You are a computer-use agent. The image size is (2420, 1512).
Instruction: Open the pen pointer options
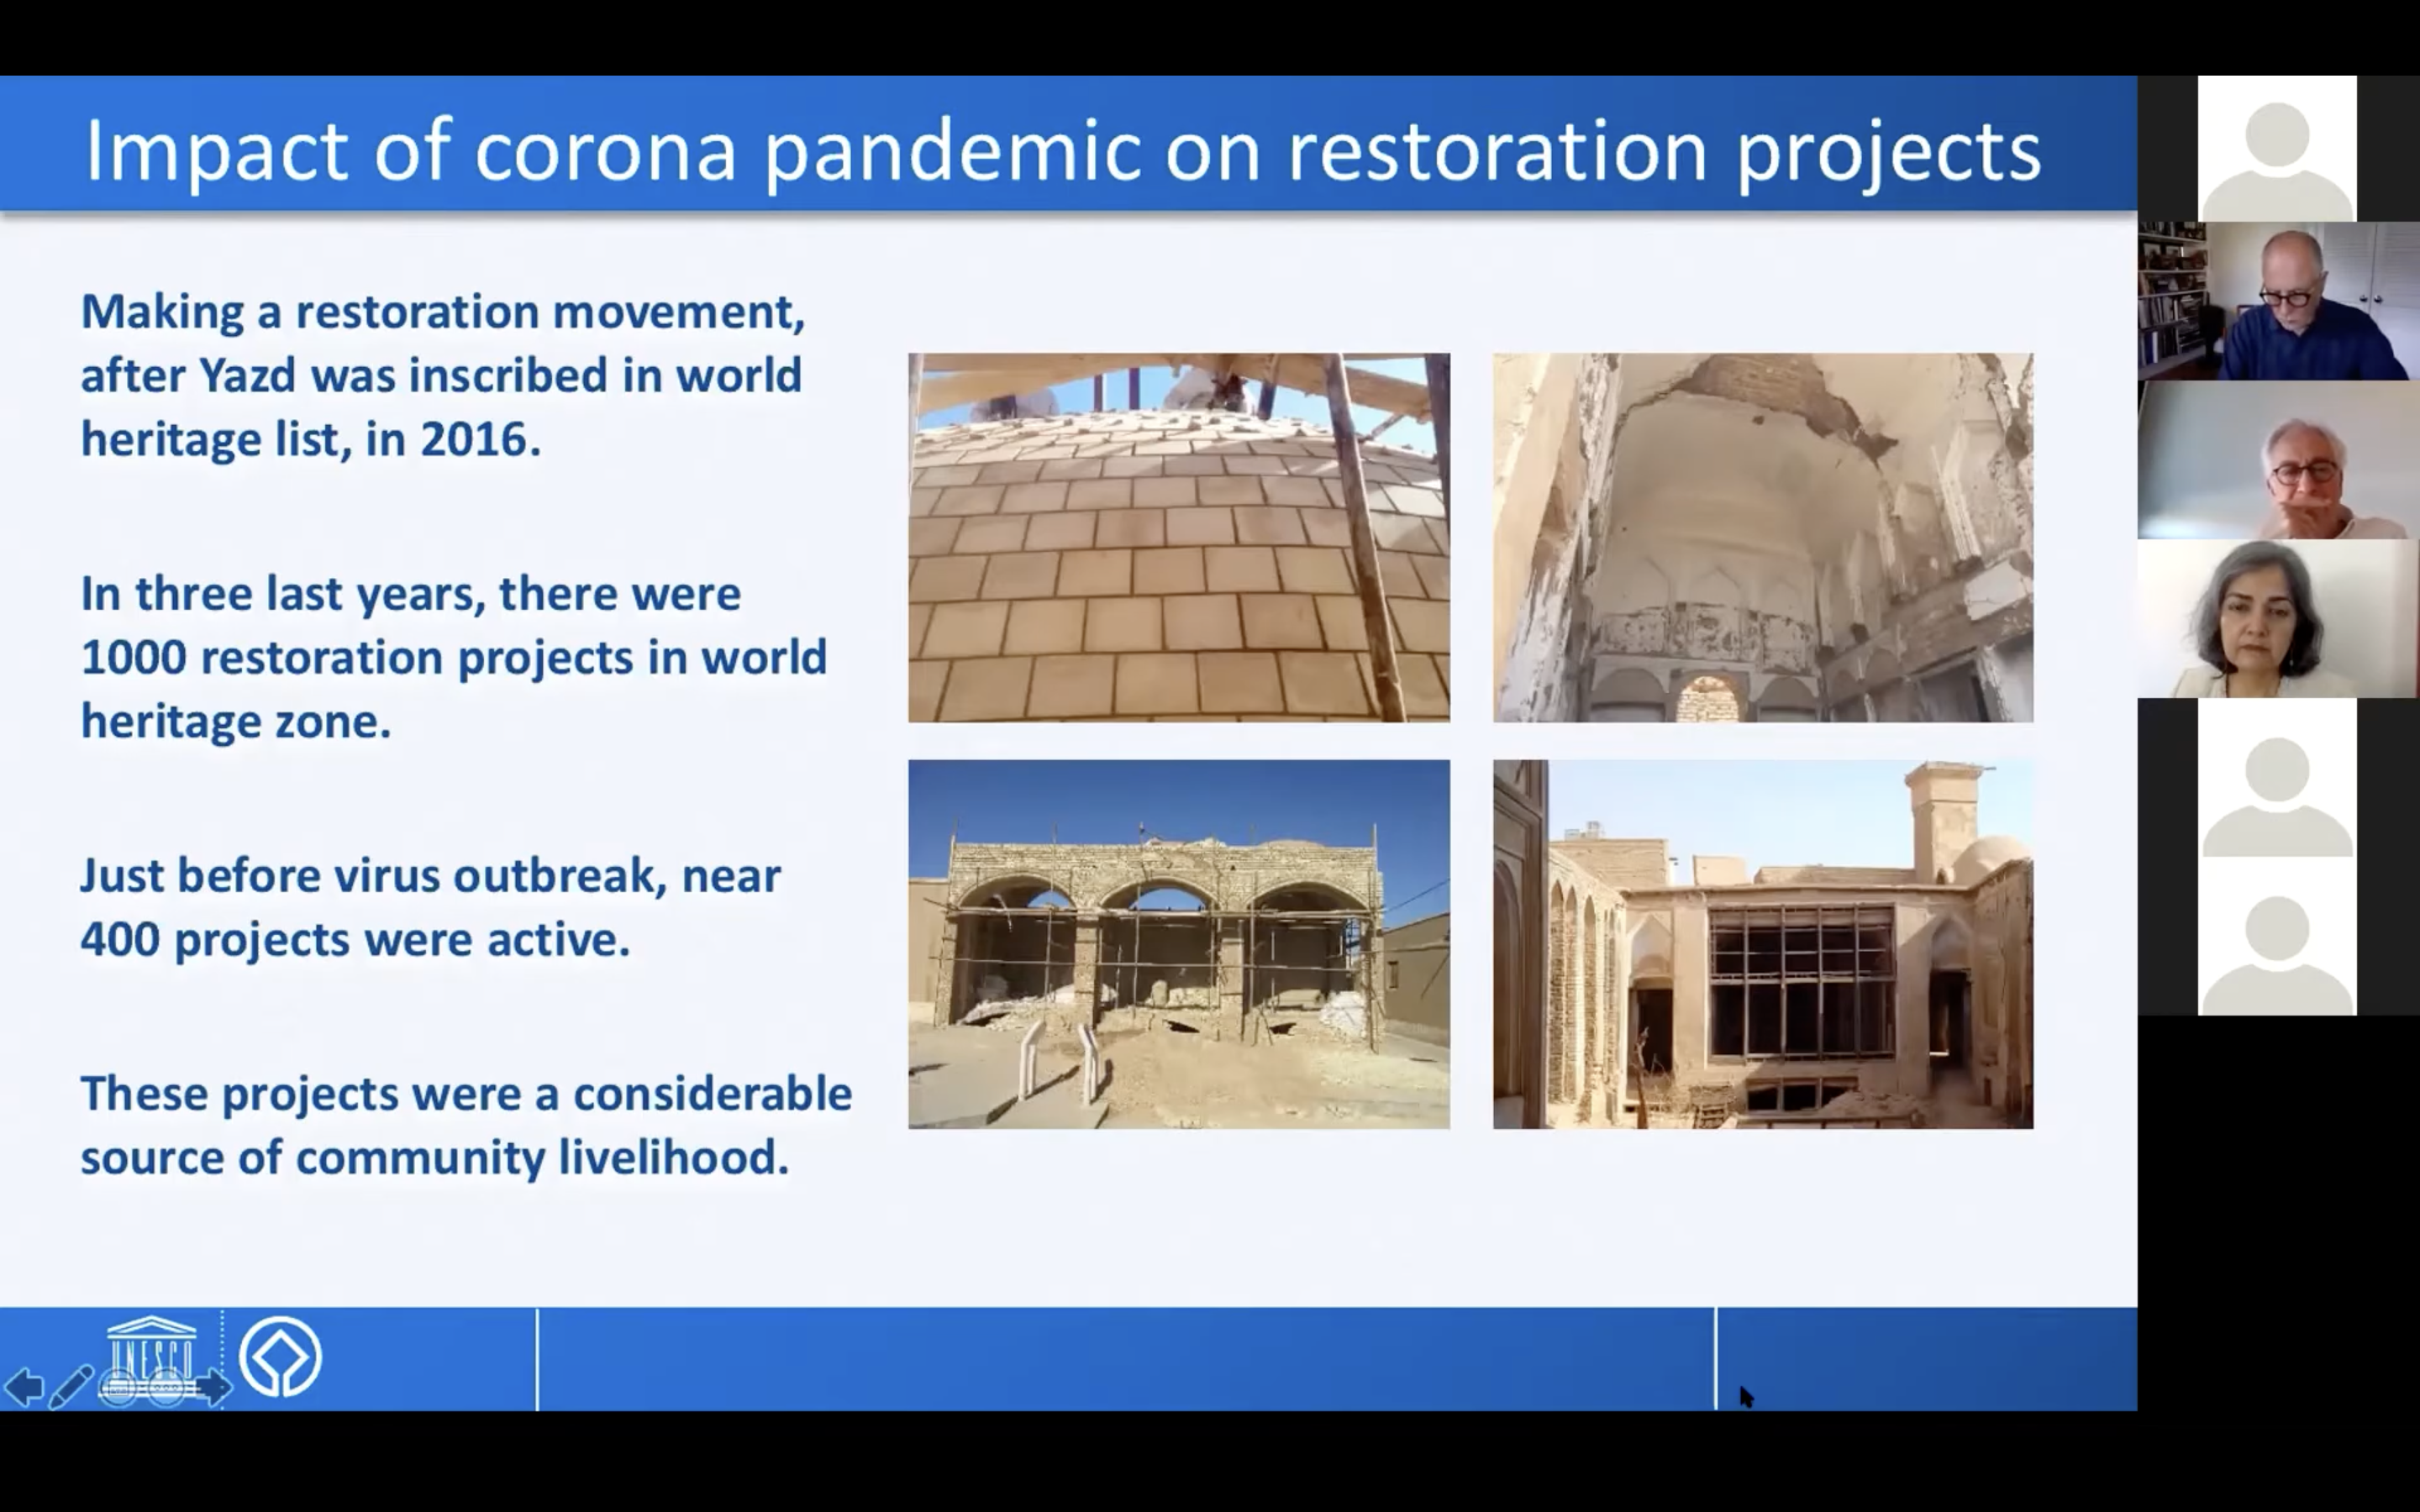click(x=71, y=1387)
